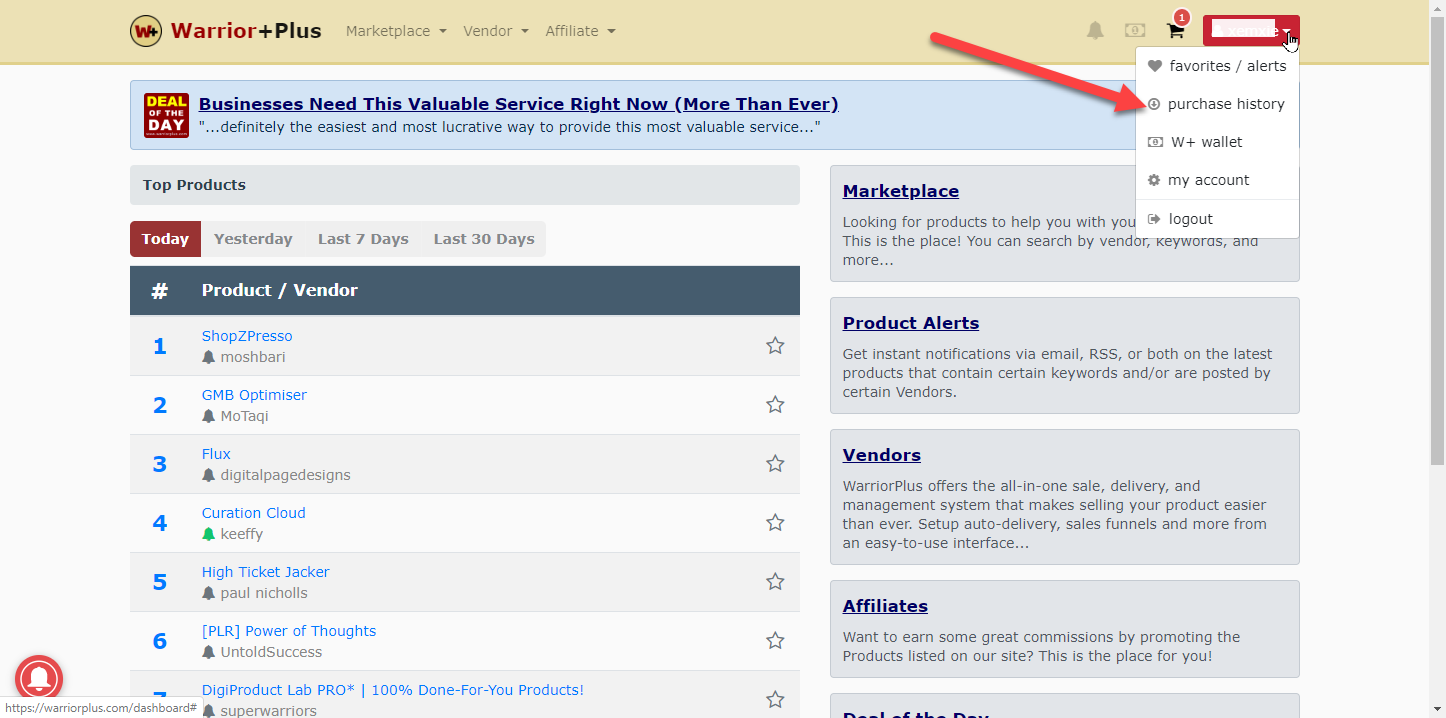
Task: Choose logout from user menu
Action: (1217, 219)
